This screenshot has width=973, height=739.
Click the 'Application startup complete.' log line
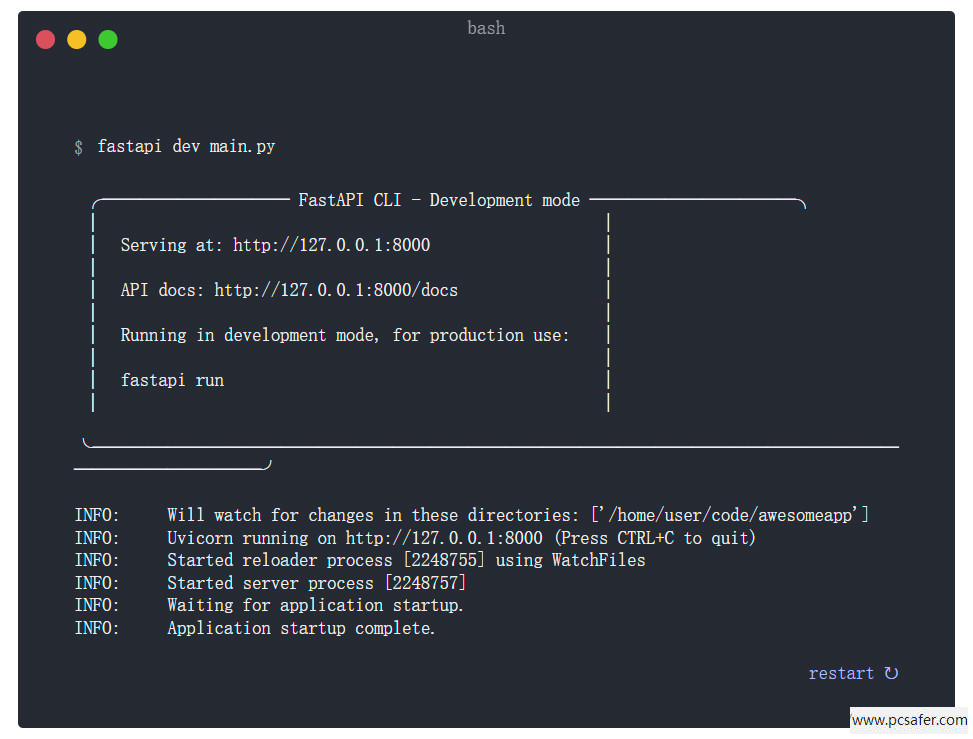[x=301, y=628]
